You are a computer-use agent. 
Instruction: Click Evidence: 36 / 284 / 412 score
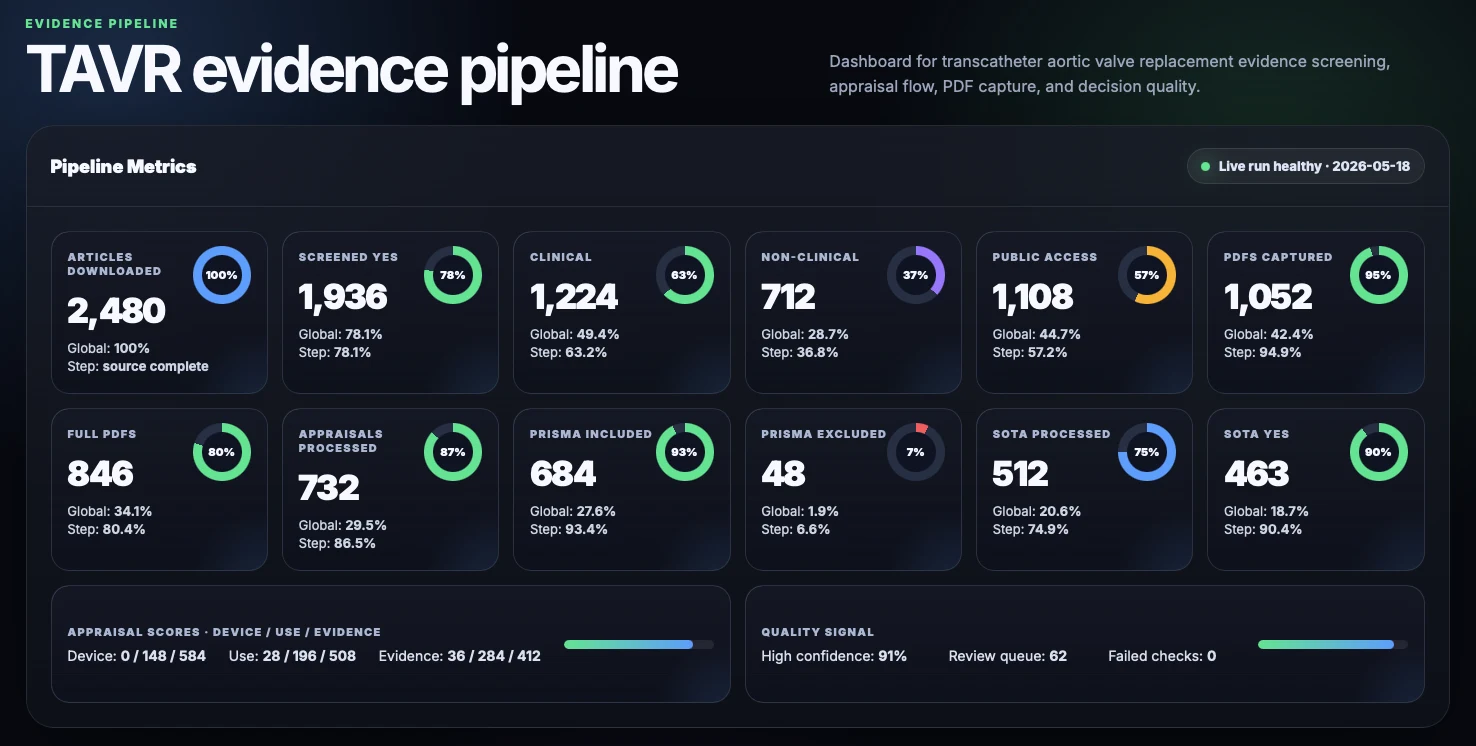coord(460,657)
